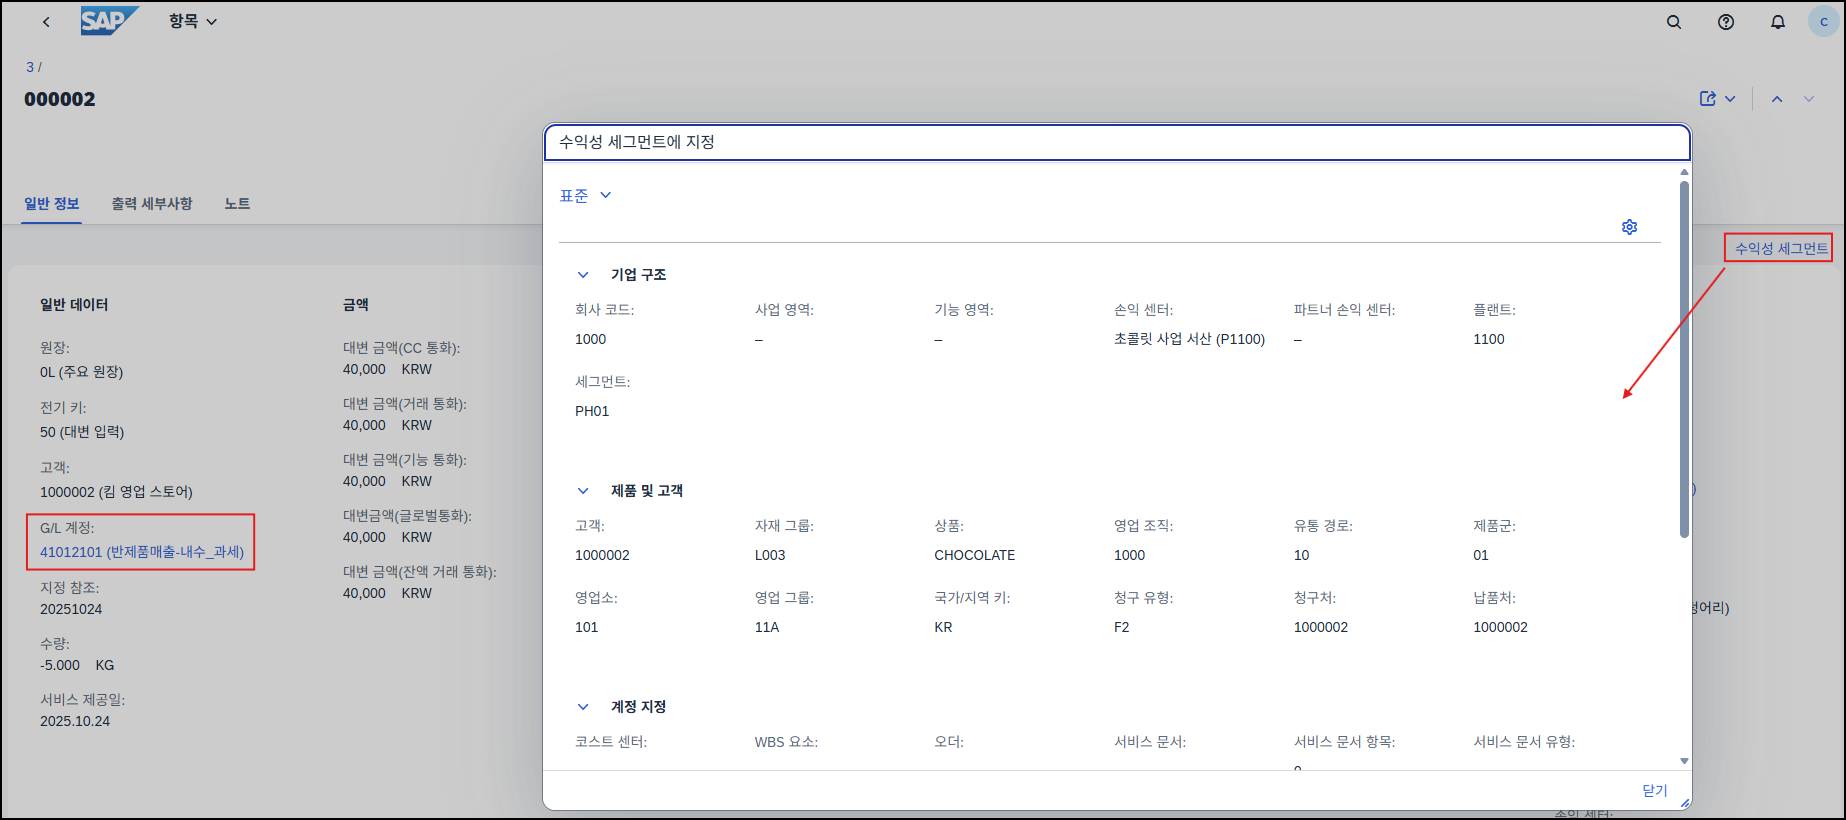Click the 000002 page title
Screen dimensions: 1846x820
click(x=60, y=99)
